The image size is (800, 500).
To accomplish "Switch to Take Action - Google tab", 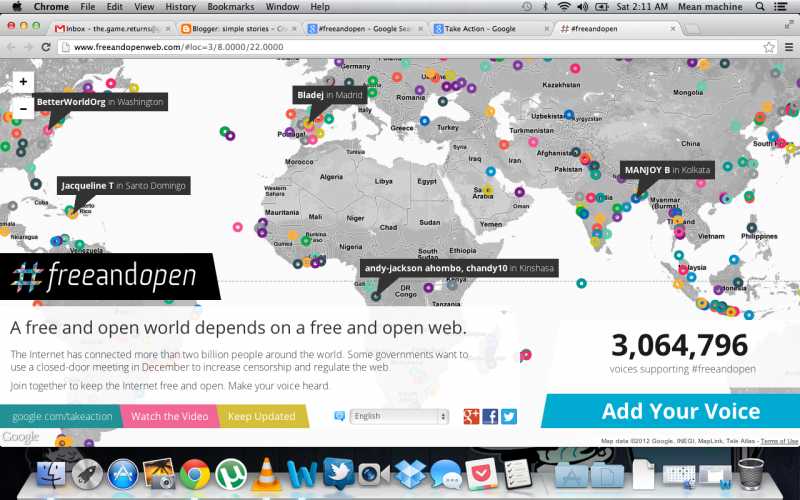I will coord(491,29).
